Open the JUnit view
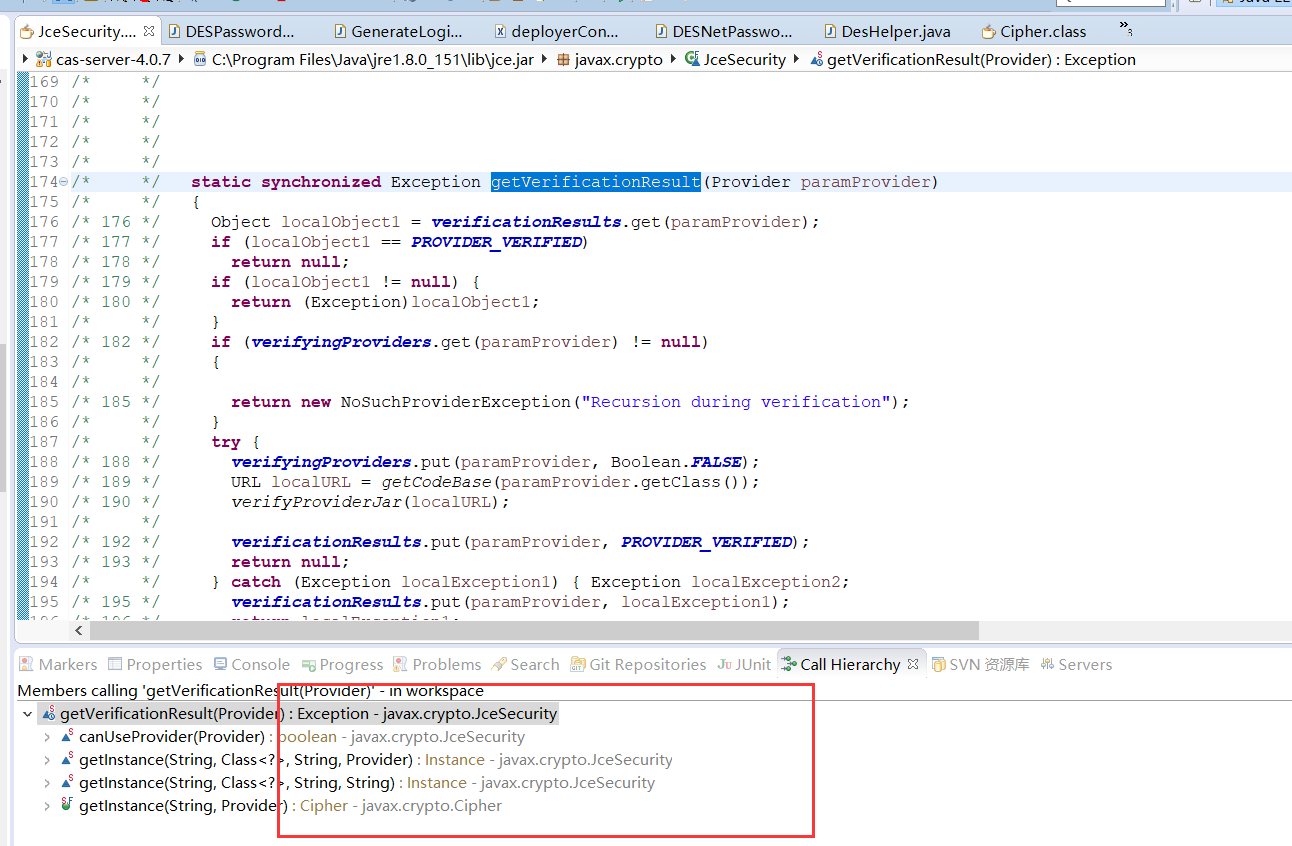The image size is (1292, 846). 752,663
